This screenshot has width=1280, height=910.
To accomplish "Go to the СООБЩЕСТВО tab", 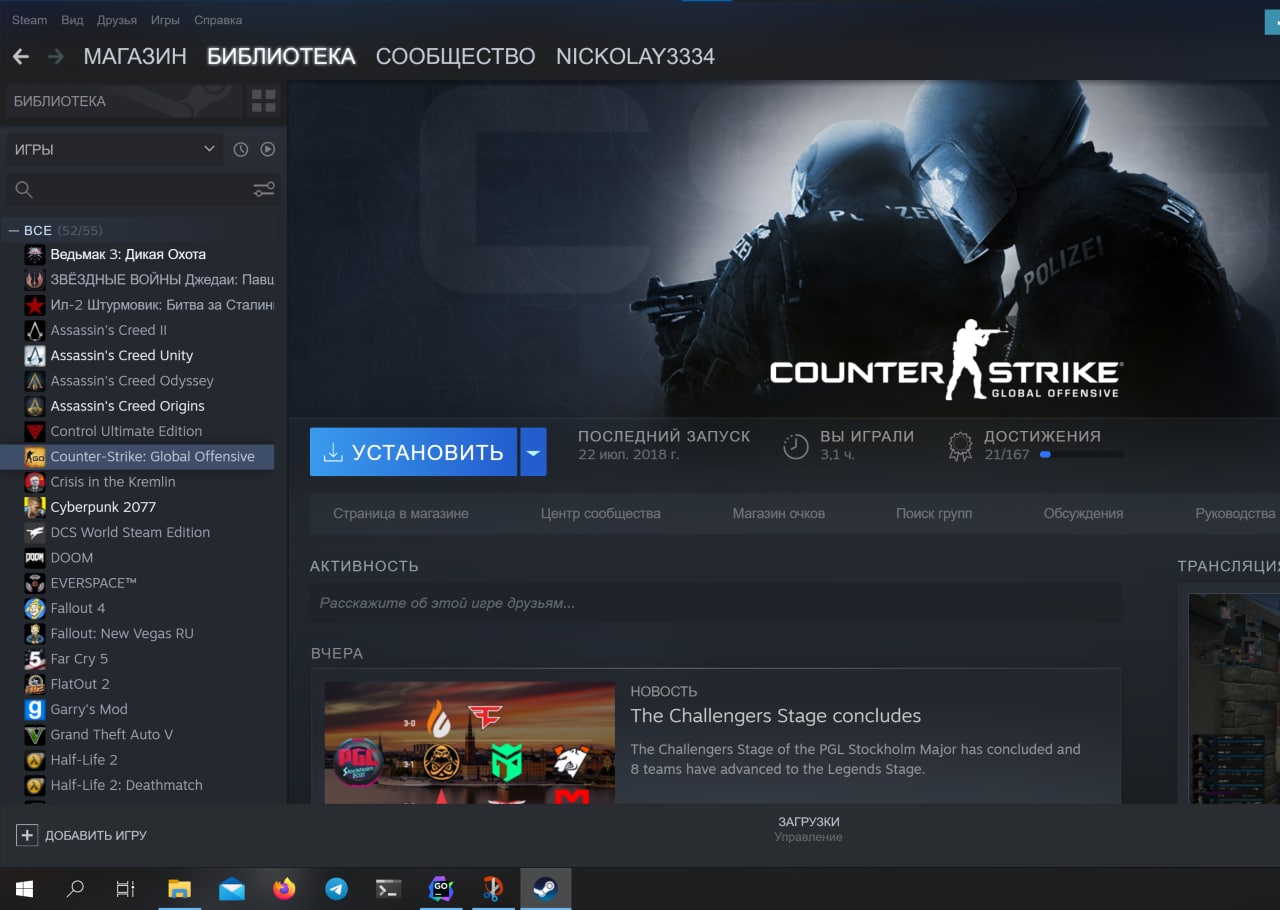I will click(455, 57).
